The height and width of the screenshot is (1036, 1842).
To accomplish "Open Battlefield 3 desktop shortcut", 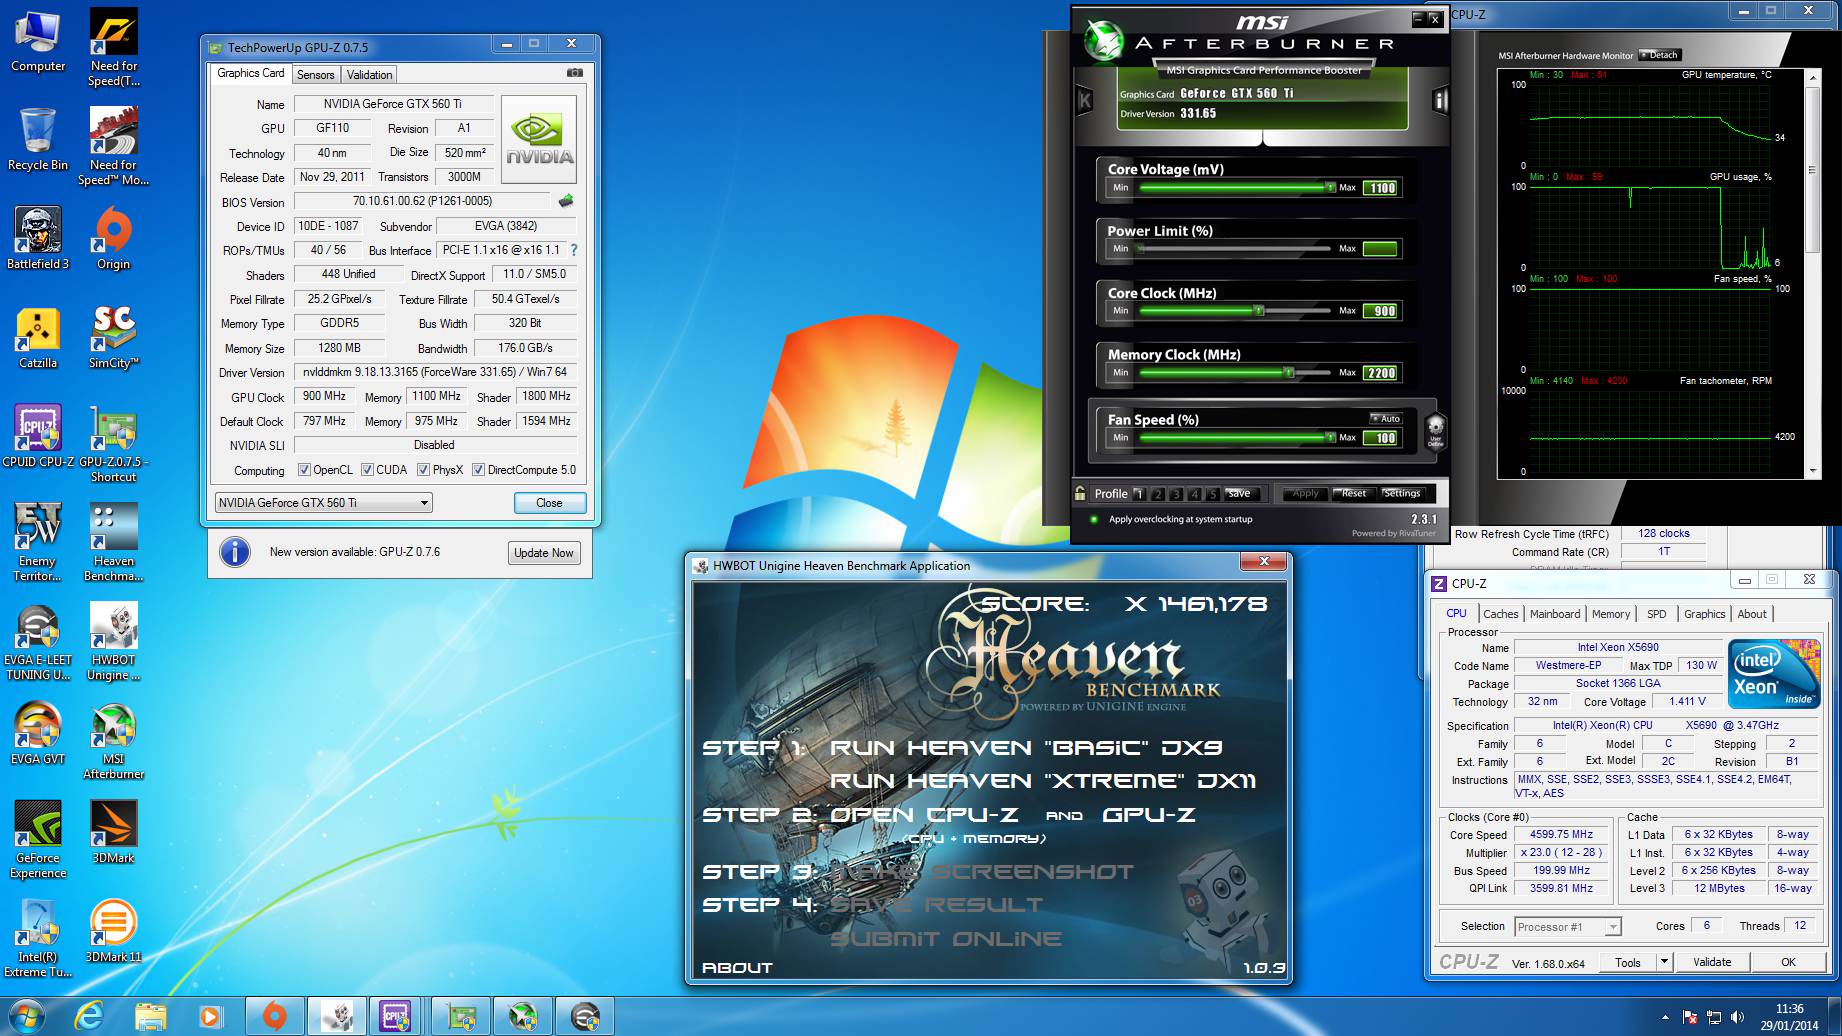I will tap(38, 238).
